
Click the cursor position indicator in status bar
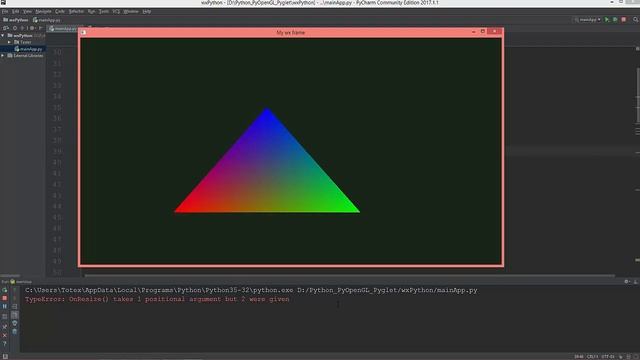point(579,357)
